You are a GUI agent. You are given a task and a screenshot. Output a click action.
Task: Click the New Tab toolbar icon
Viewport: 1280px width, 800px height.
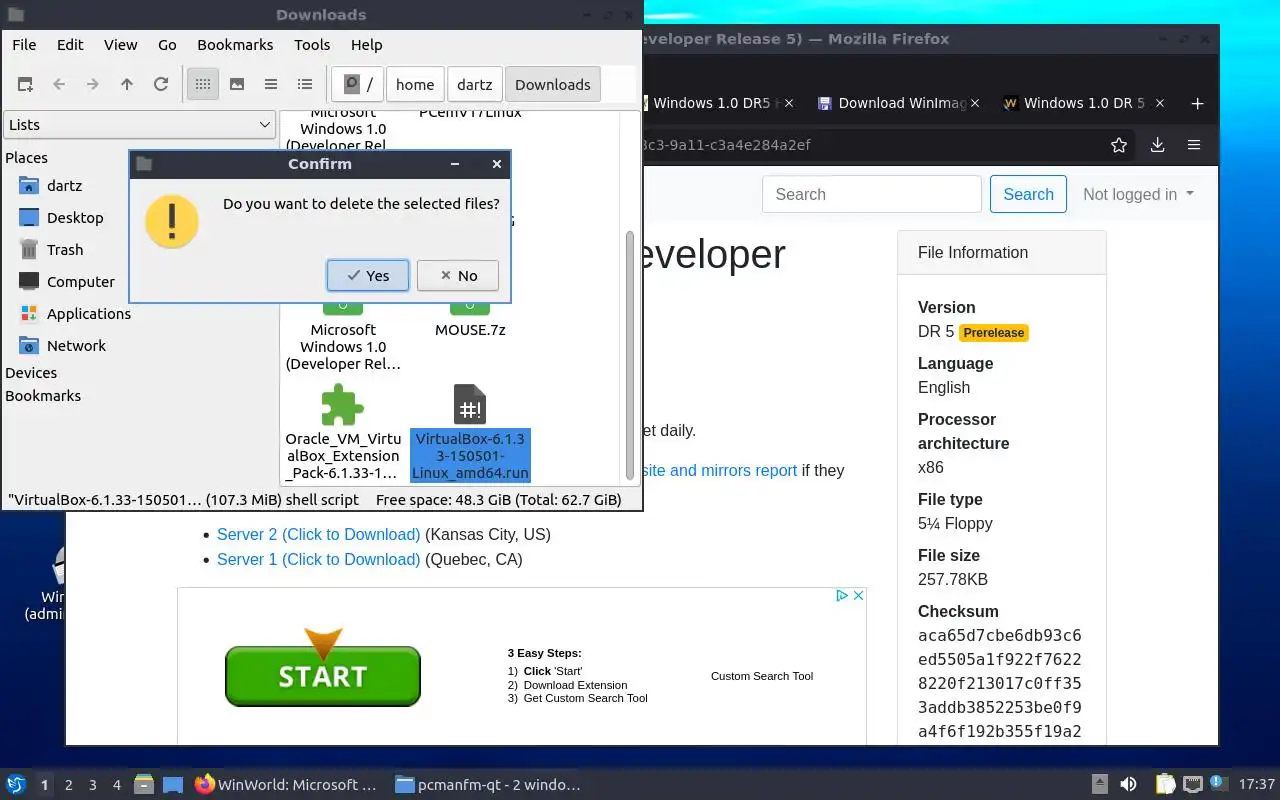[x=25, y=84]
